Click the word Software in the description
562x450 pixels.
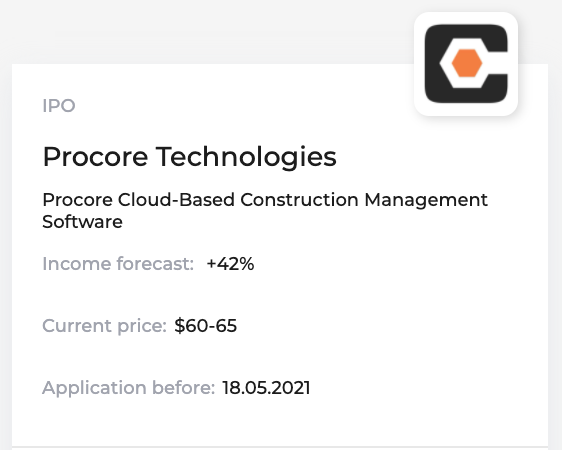[x=82, y=221]
